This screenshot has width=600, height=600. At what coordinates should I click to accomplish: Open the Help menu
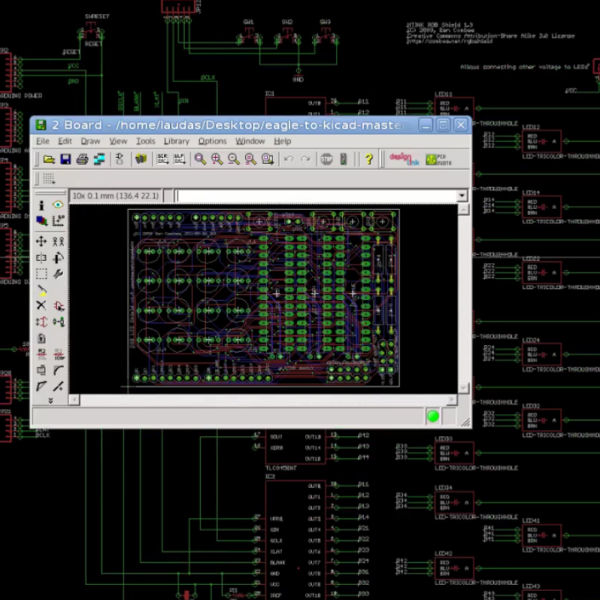click(x=282, y=141)
